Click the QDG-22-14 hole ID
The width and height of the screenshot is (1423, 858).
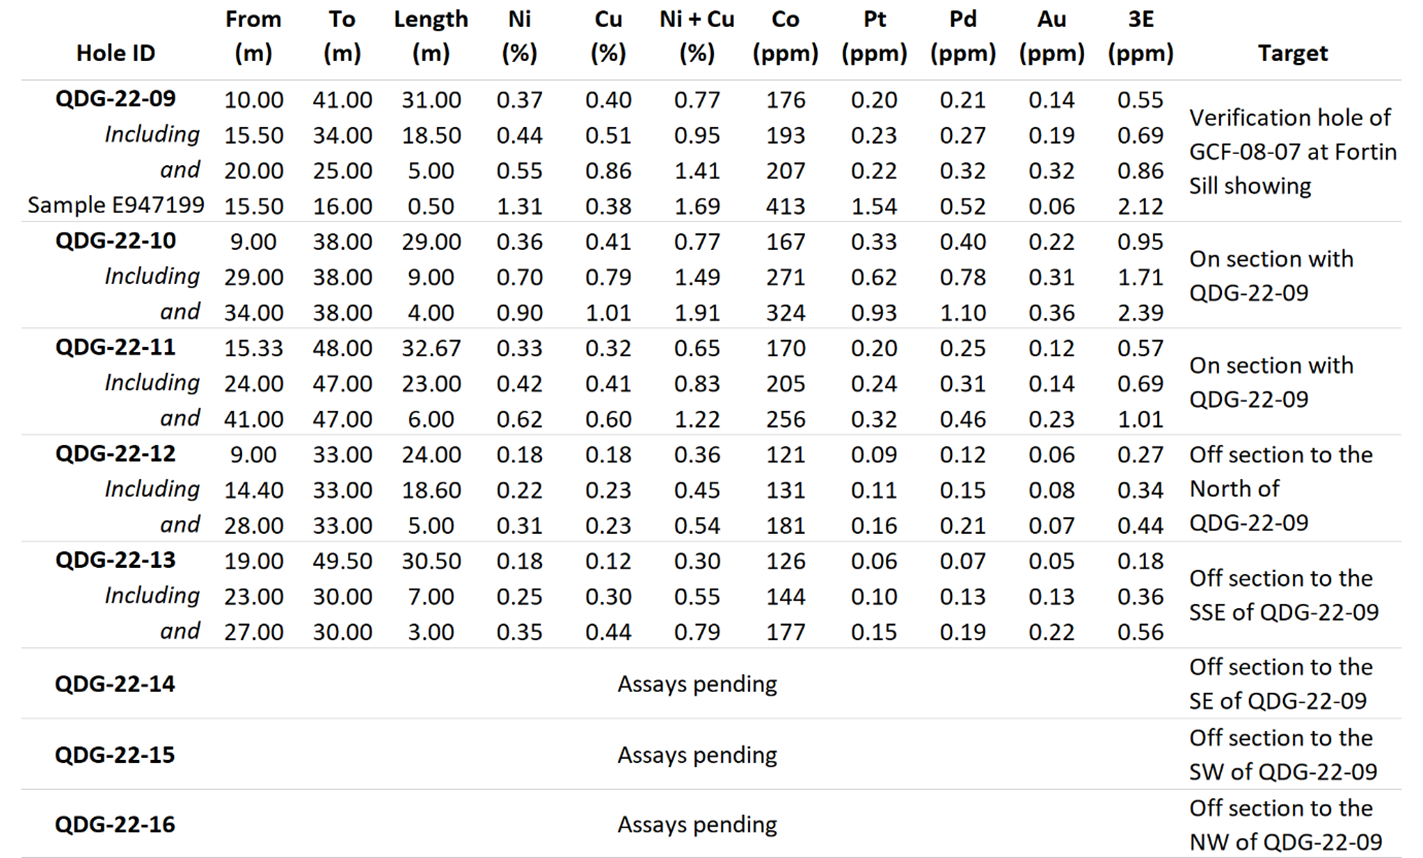point(115,684)
